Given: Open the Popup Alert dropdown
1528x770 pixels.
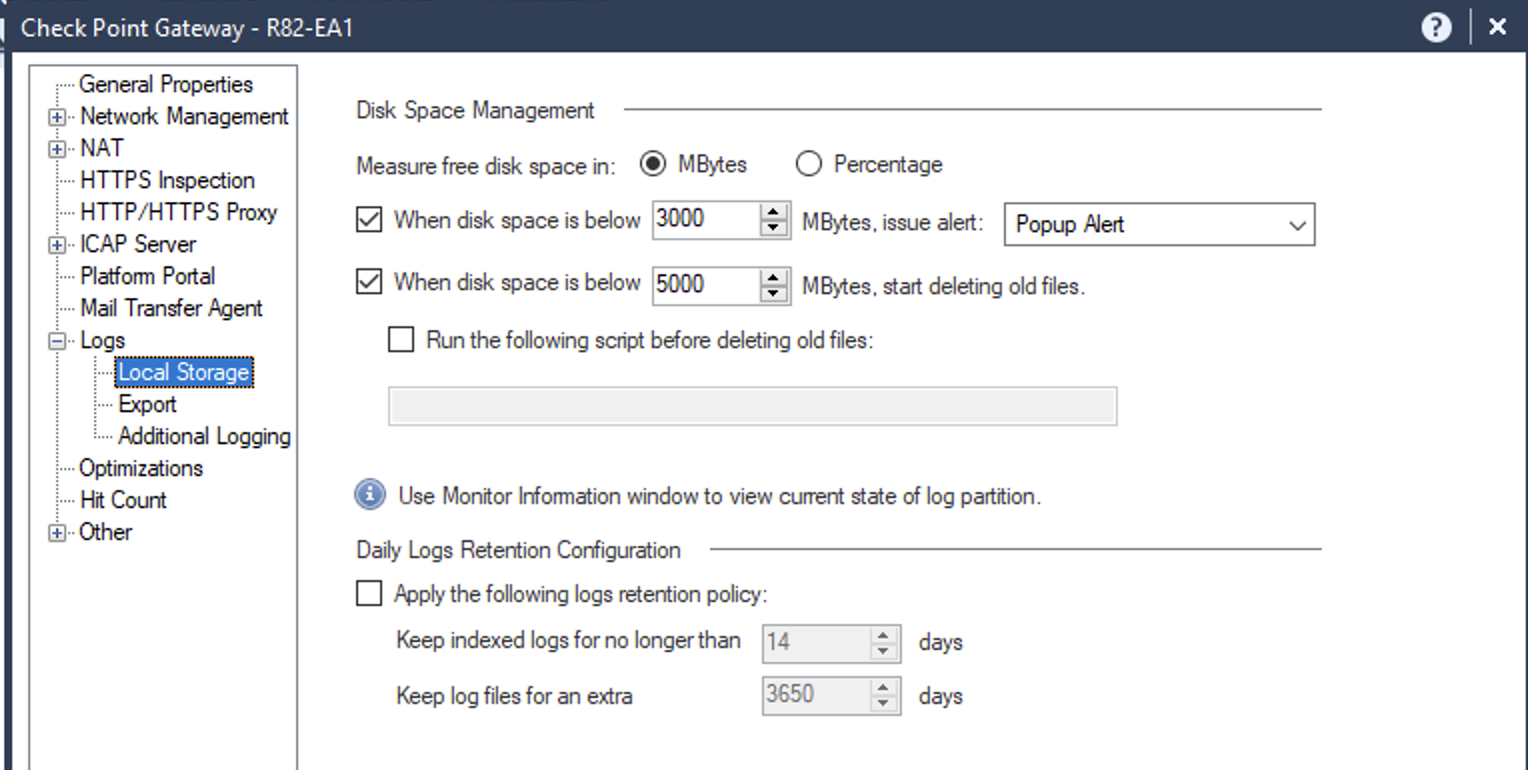Looking at the screenshot, I should [x=1158, y=224].
